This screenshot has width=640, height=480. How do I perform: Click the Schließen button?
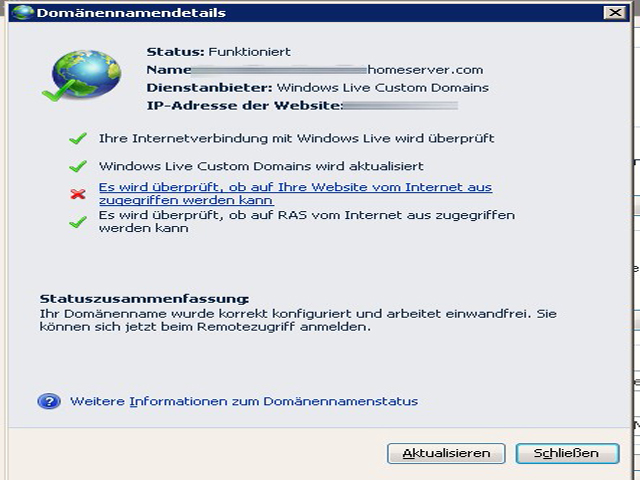(567, 453)
